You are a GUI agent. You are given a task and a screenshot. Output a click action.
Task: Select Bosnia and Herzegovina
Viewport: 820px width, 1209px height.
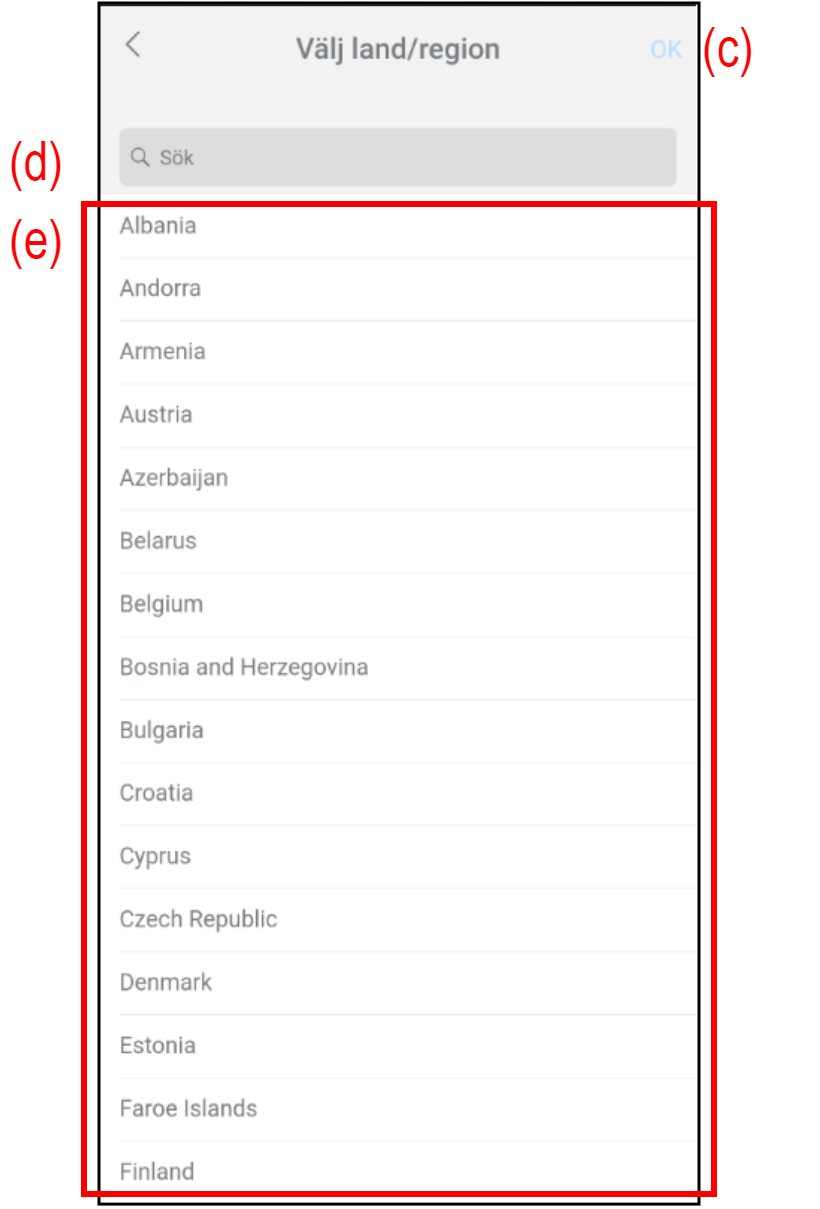244,667
